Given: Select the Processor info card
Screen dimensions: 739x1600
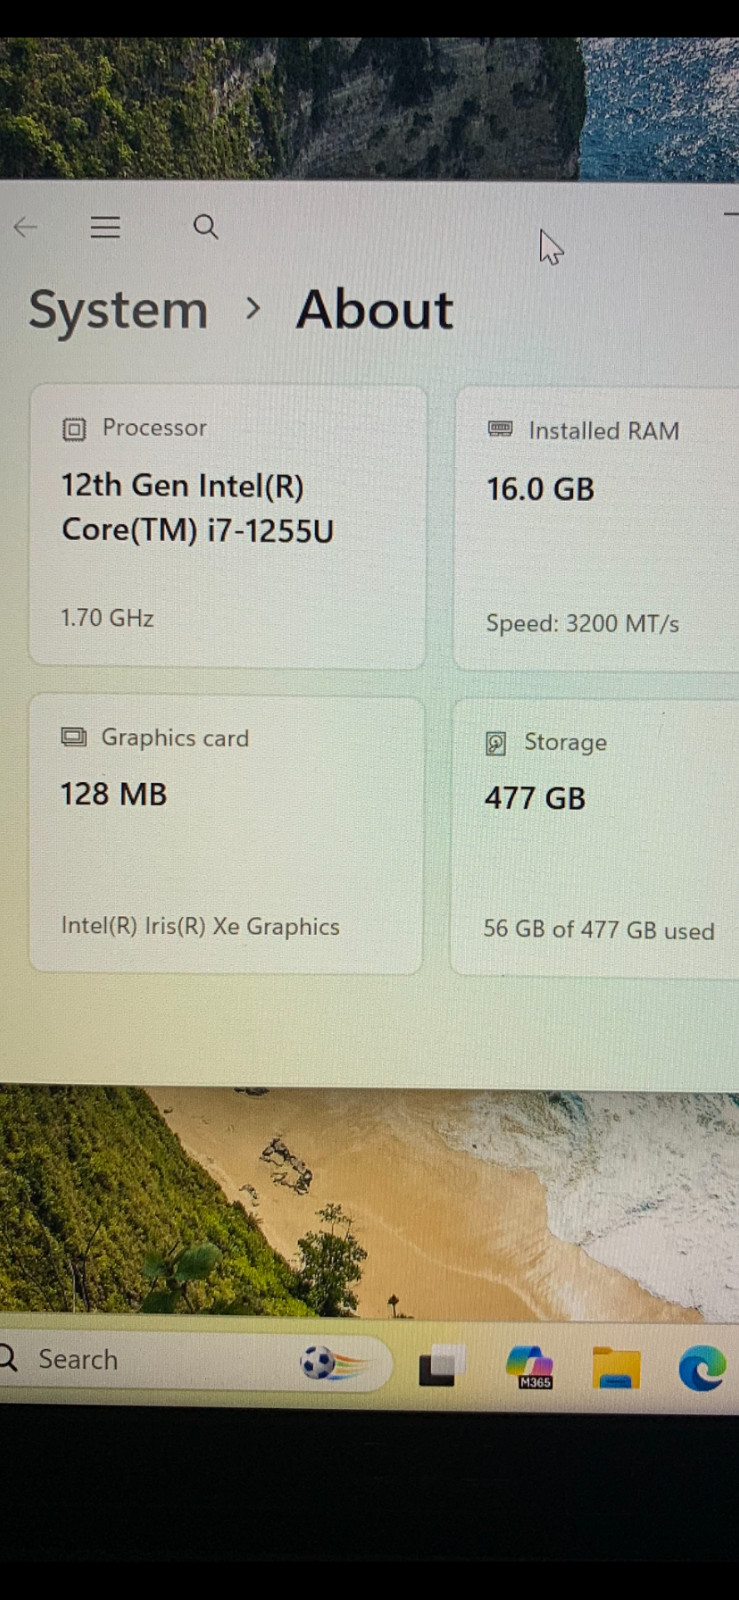Looking at the screenshot, I should [x=228, y=526].
